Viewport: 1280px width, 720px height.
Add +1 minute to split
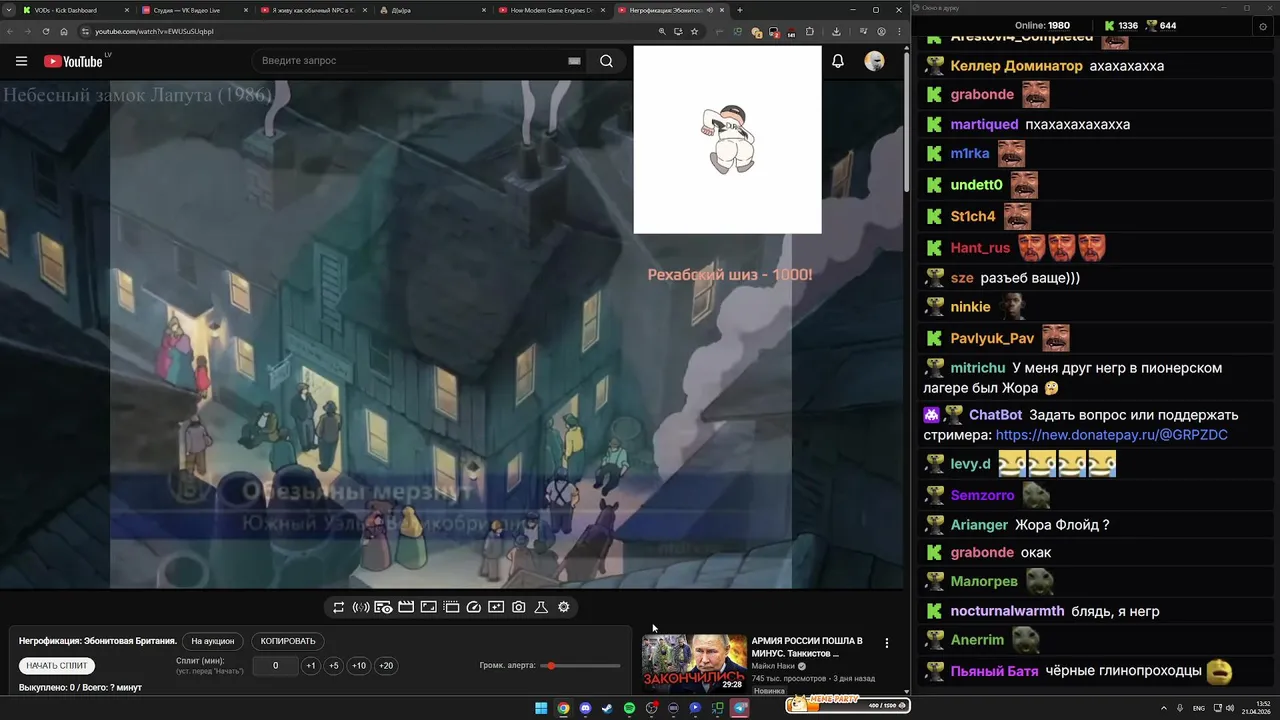311,666
